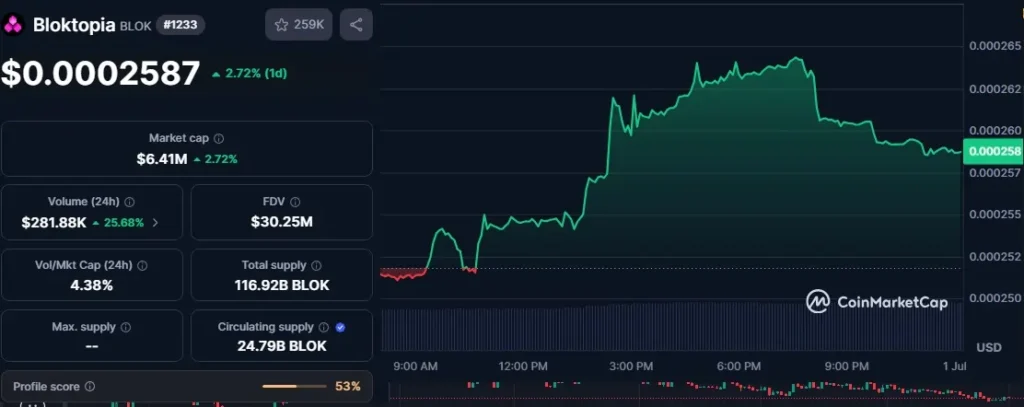1024x407 pixels.
Task: Click the 0.000265 y-axis label
Action: click(995, 46)
